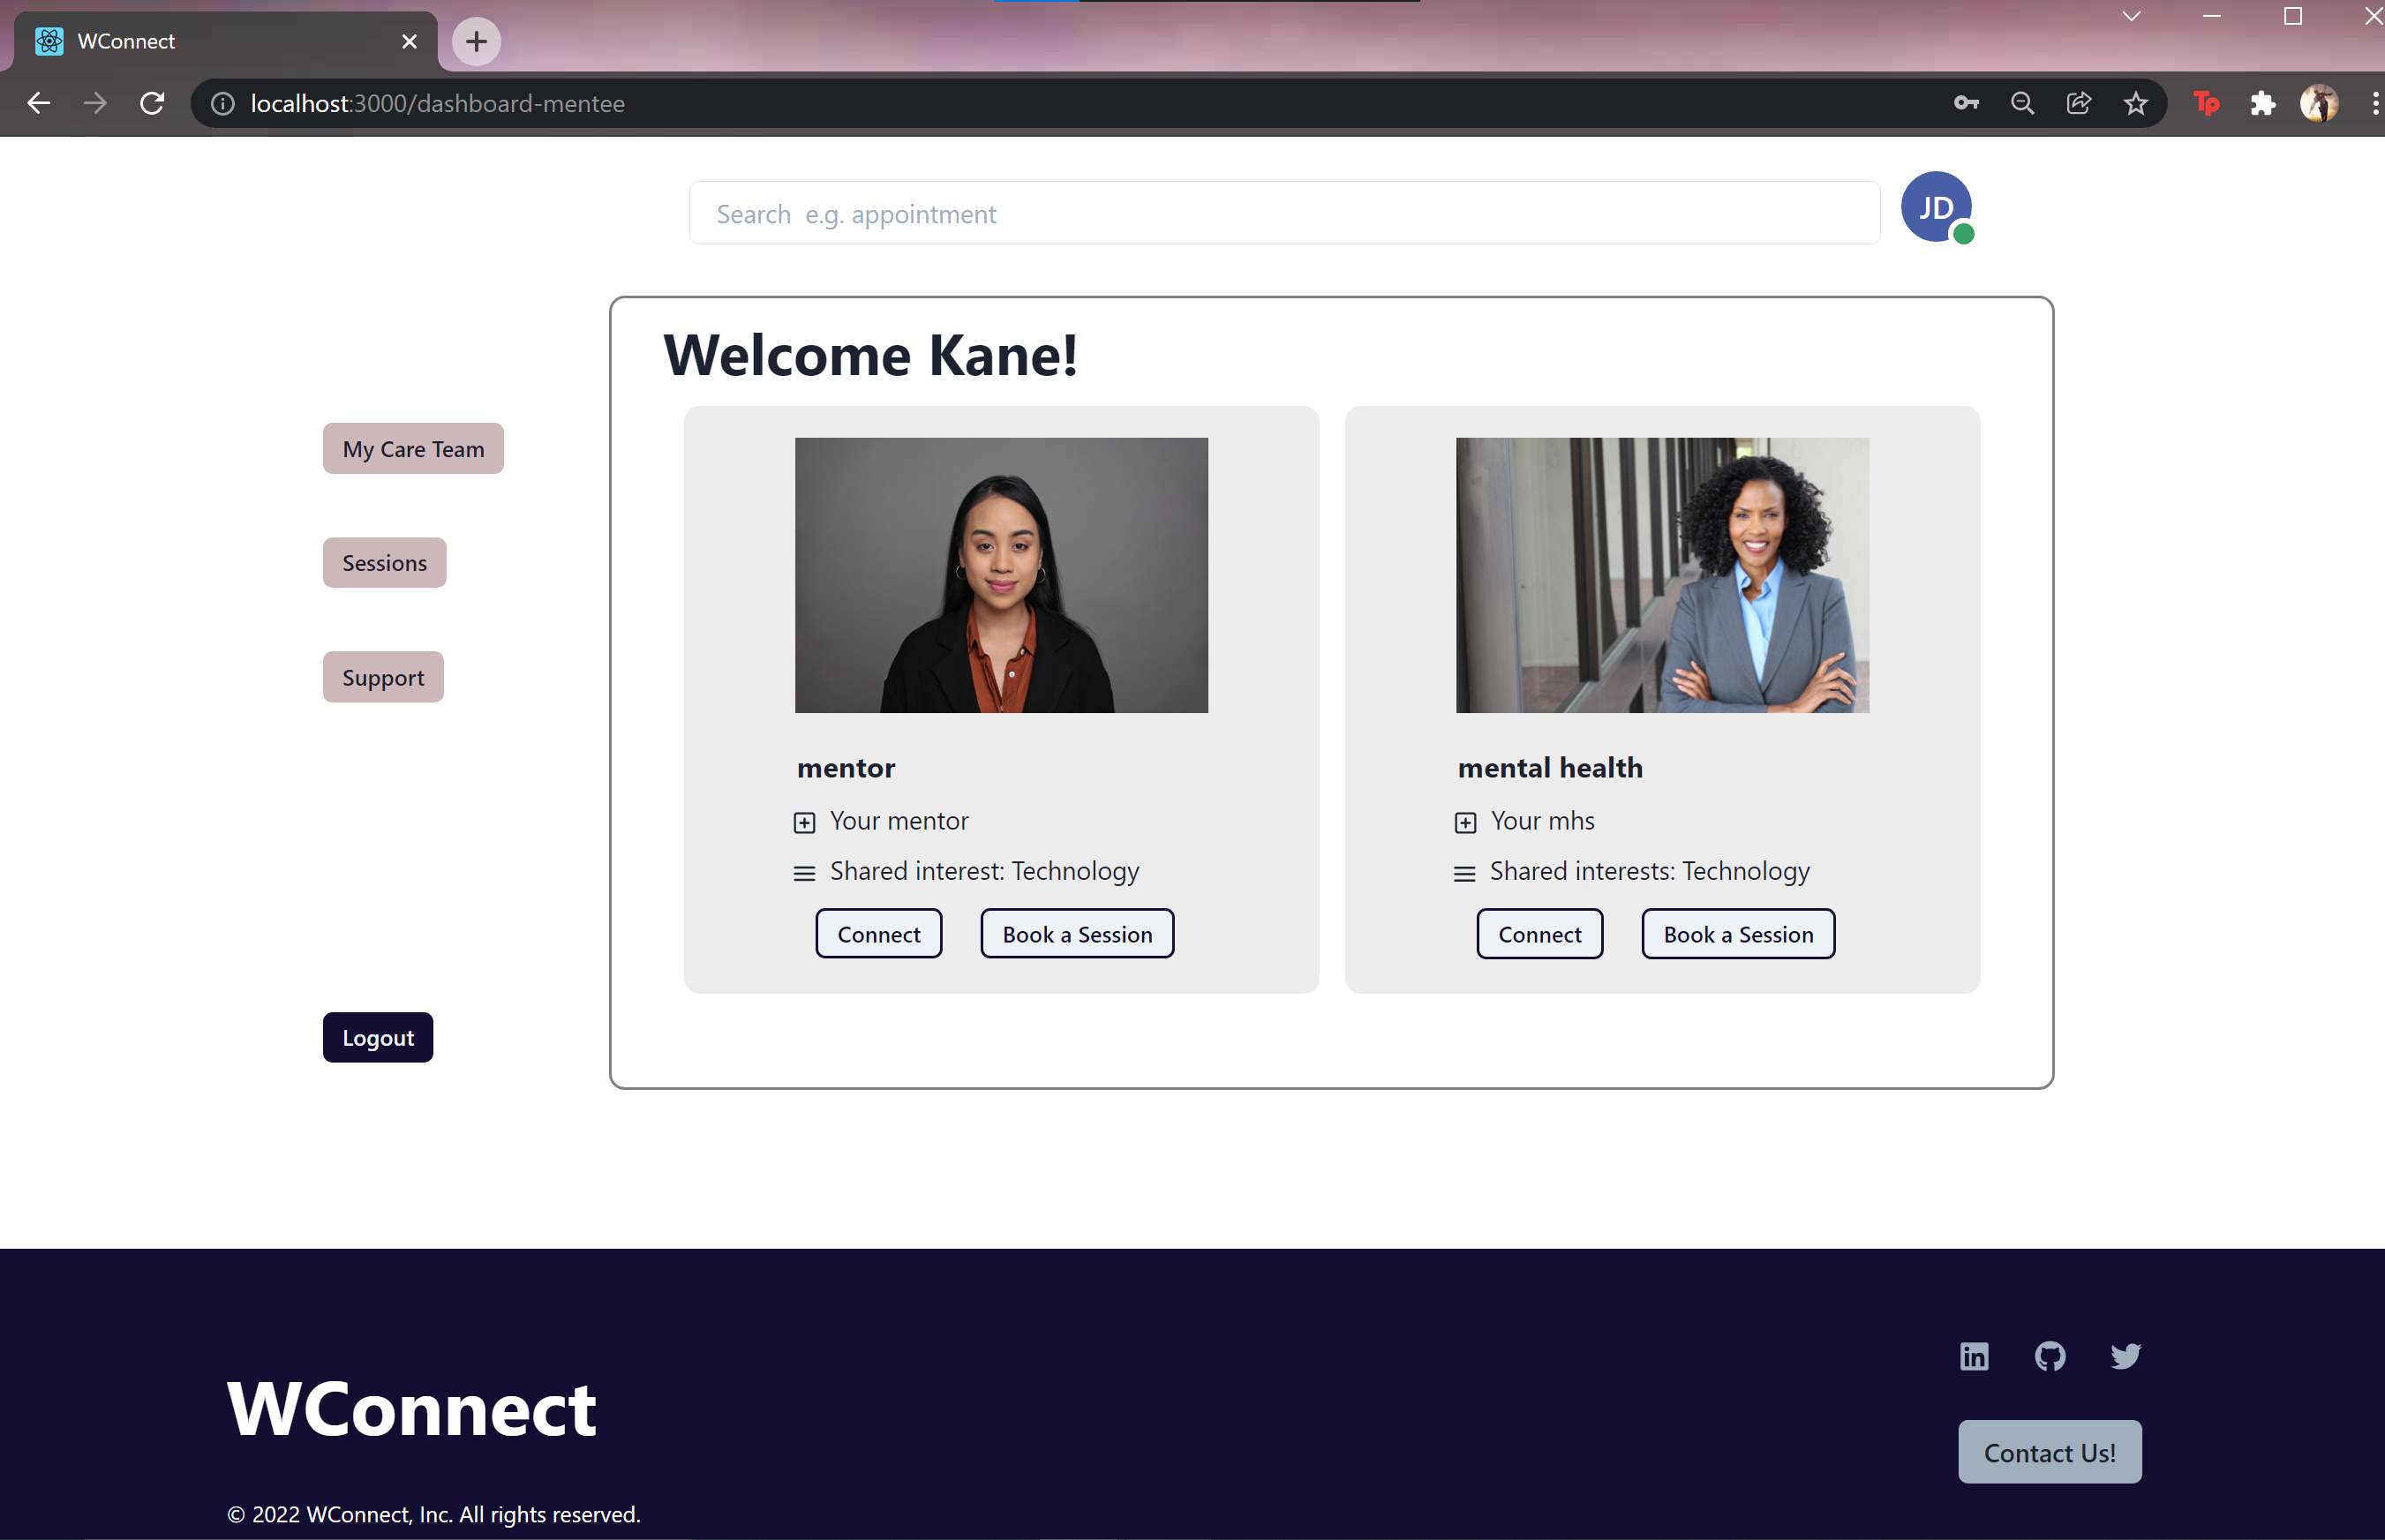The image size is (2385, 1540).
Task: Click the mentor's profile photo
Action: coord(1001,575)
